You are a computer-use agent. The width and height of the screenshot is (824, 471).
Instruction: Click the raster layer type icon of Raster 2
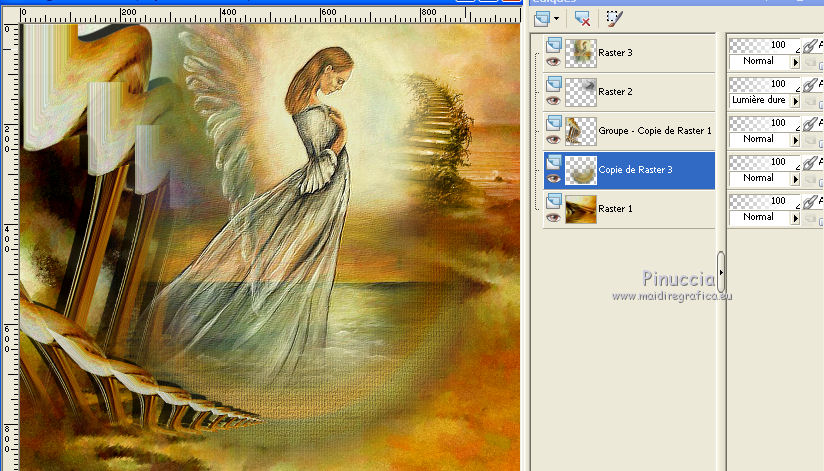pyautogui.click(x=553, y=84)
